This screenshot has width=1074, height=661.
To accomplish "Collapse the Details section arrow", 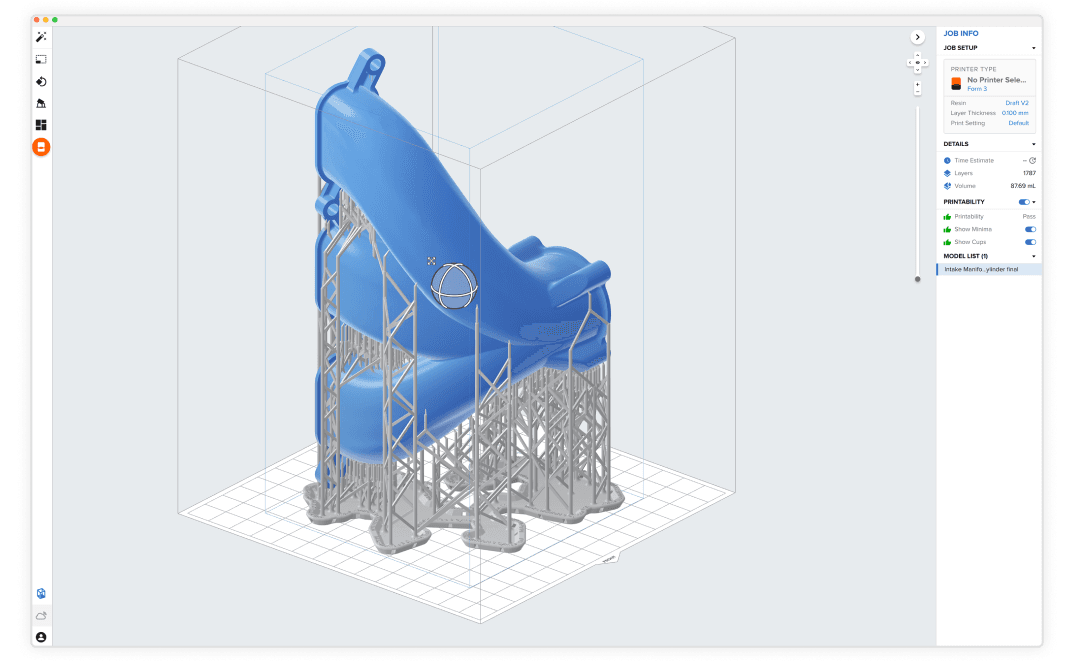I will click(1034, 144).
